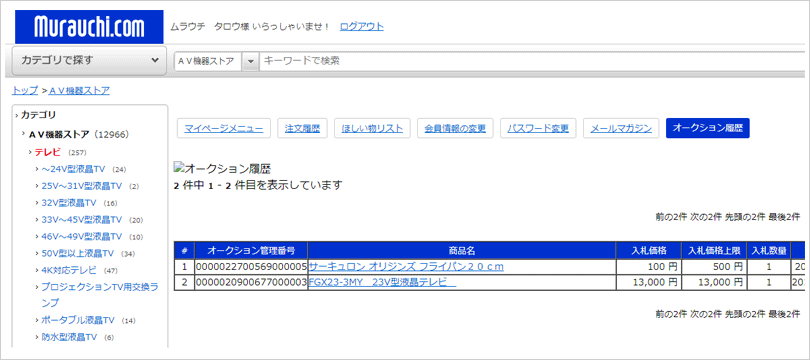The height and width of the screenshot is (360, 810).
Task: Open ほしい物リスト tab
Action: [x=372, y=129]
